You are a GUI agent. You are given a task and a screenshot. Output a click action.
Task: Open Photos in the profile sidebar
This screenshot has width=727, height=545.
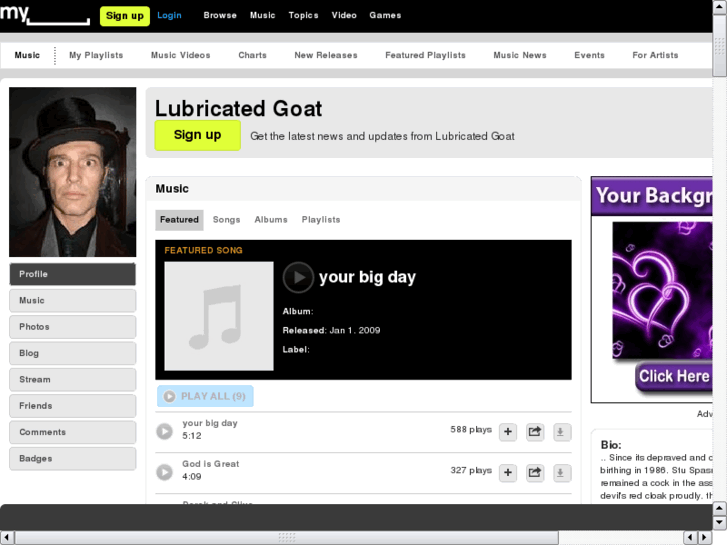(x=72, y=327)
